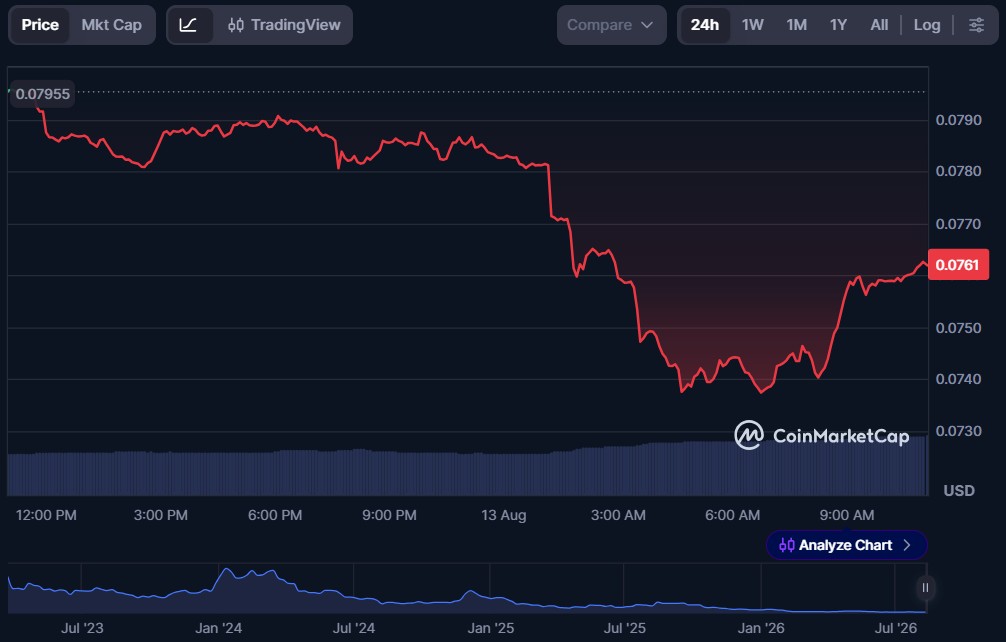This screenshot has width=1006, height=642.
Task: Click the 6:00 PM time axis label
Action: (x=275, y=515)
